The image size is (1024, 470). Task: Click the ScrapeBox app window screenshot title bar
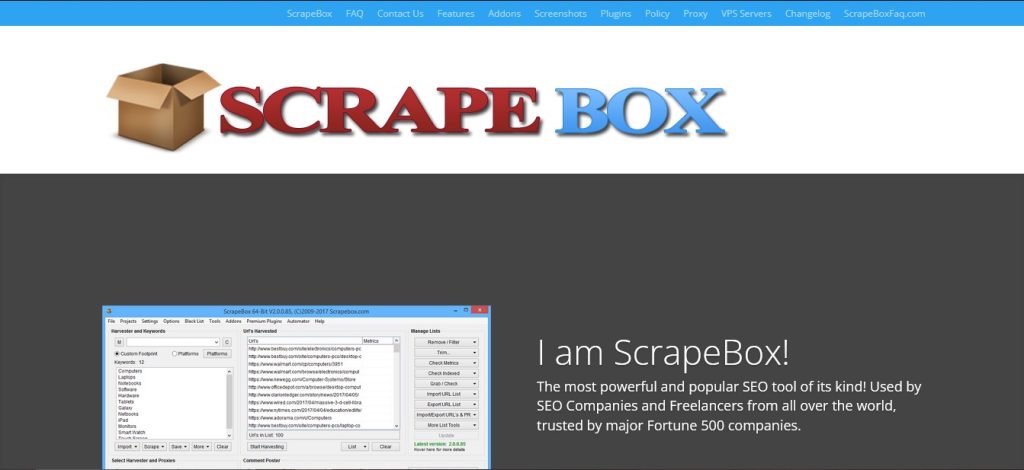(296, 311)
